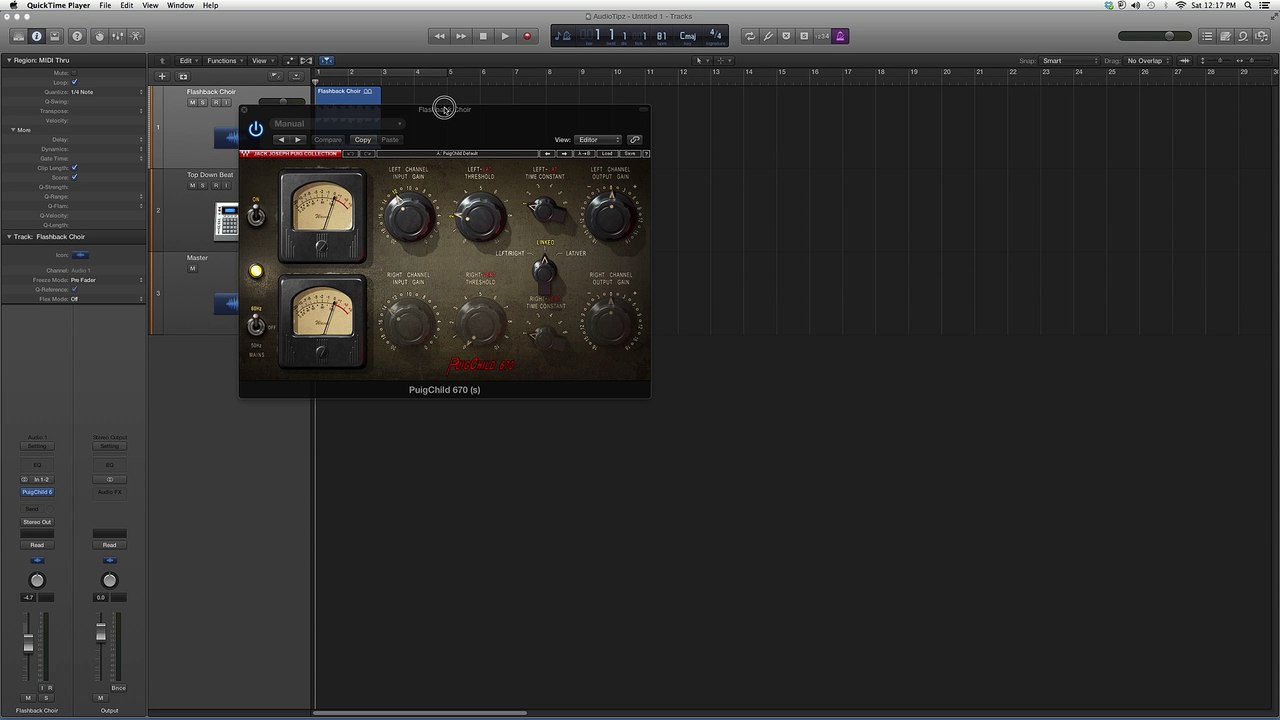Select next preset with right arrow button
The height and width of the screenshot is (720, 1280).
(298, 140)
